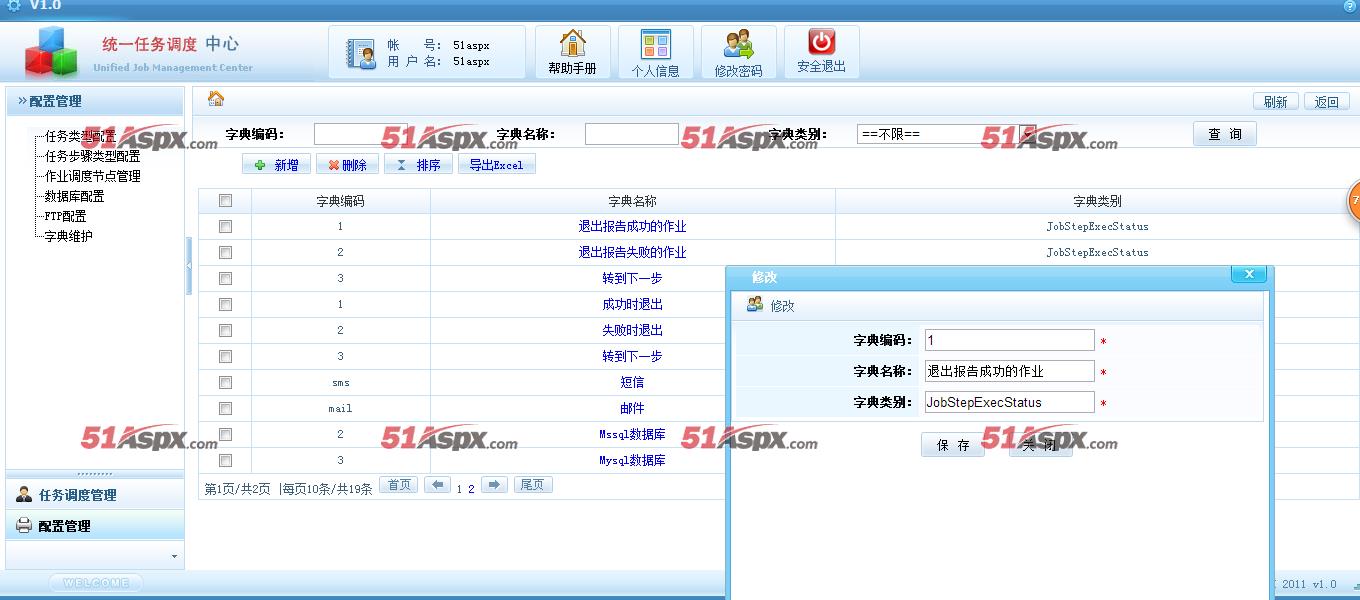Check the row 邮件
The width and height of the screenshot is (1360, 600).
tap(225, 409)
